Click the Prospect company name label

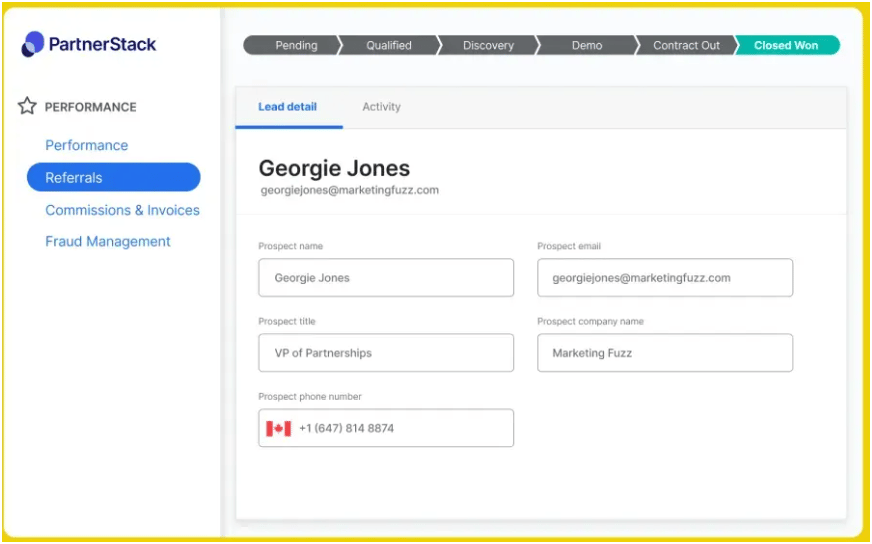click(x=591, y=322)
